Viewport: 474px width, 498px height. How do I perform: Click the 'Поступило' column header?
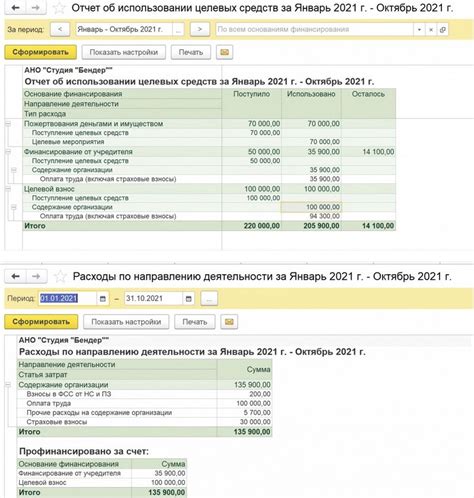click(x=252, y=94)
